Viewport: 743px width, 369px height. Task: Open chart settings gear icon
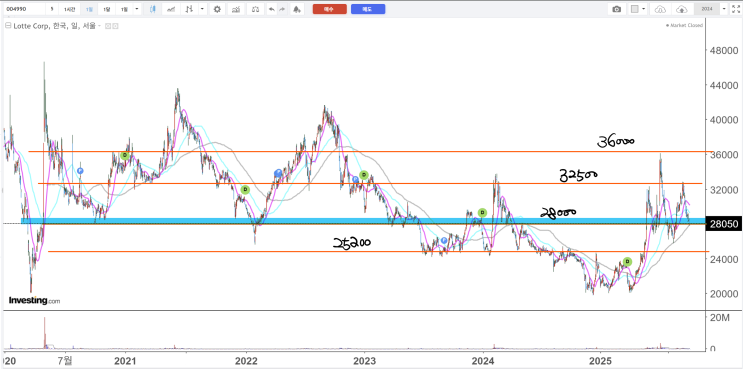pyautogui.click(x=217, y=9)
